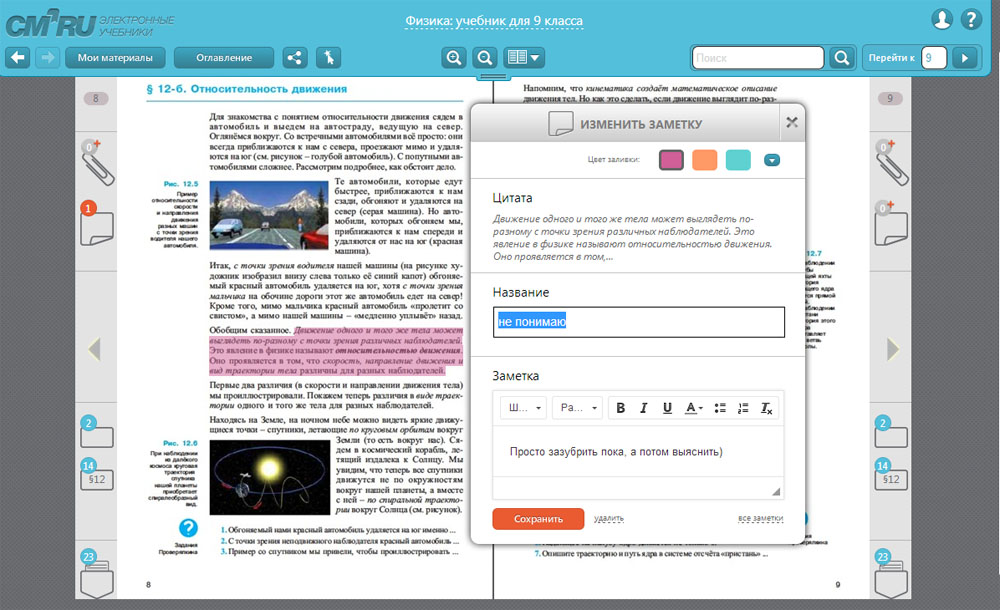Image resolution: width=1000 pixels, height=610 pixels.
Task: Toggle underline formatting in note editor
Action: pyautogui.click(x=666, y=408)
